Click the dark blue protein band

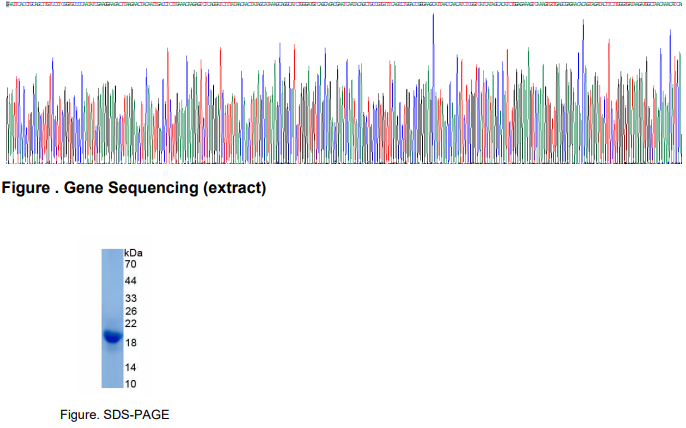(112, 337)
